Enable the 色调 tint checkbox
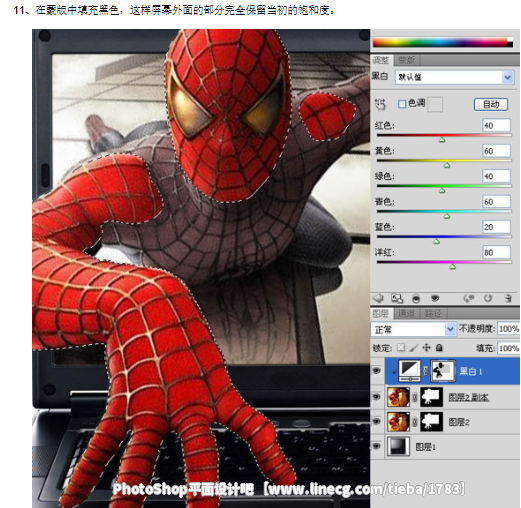Screen dimensions: 521x508 tap(402, 104)
